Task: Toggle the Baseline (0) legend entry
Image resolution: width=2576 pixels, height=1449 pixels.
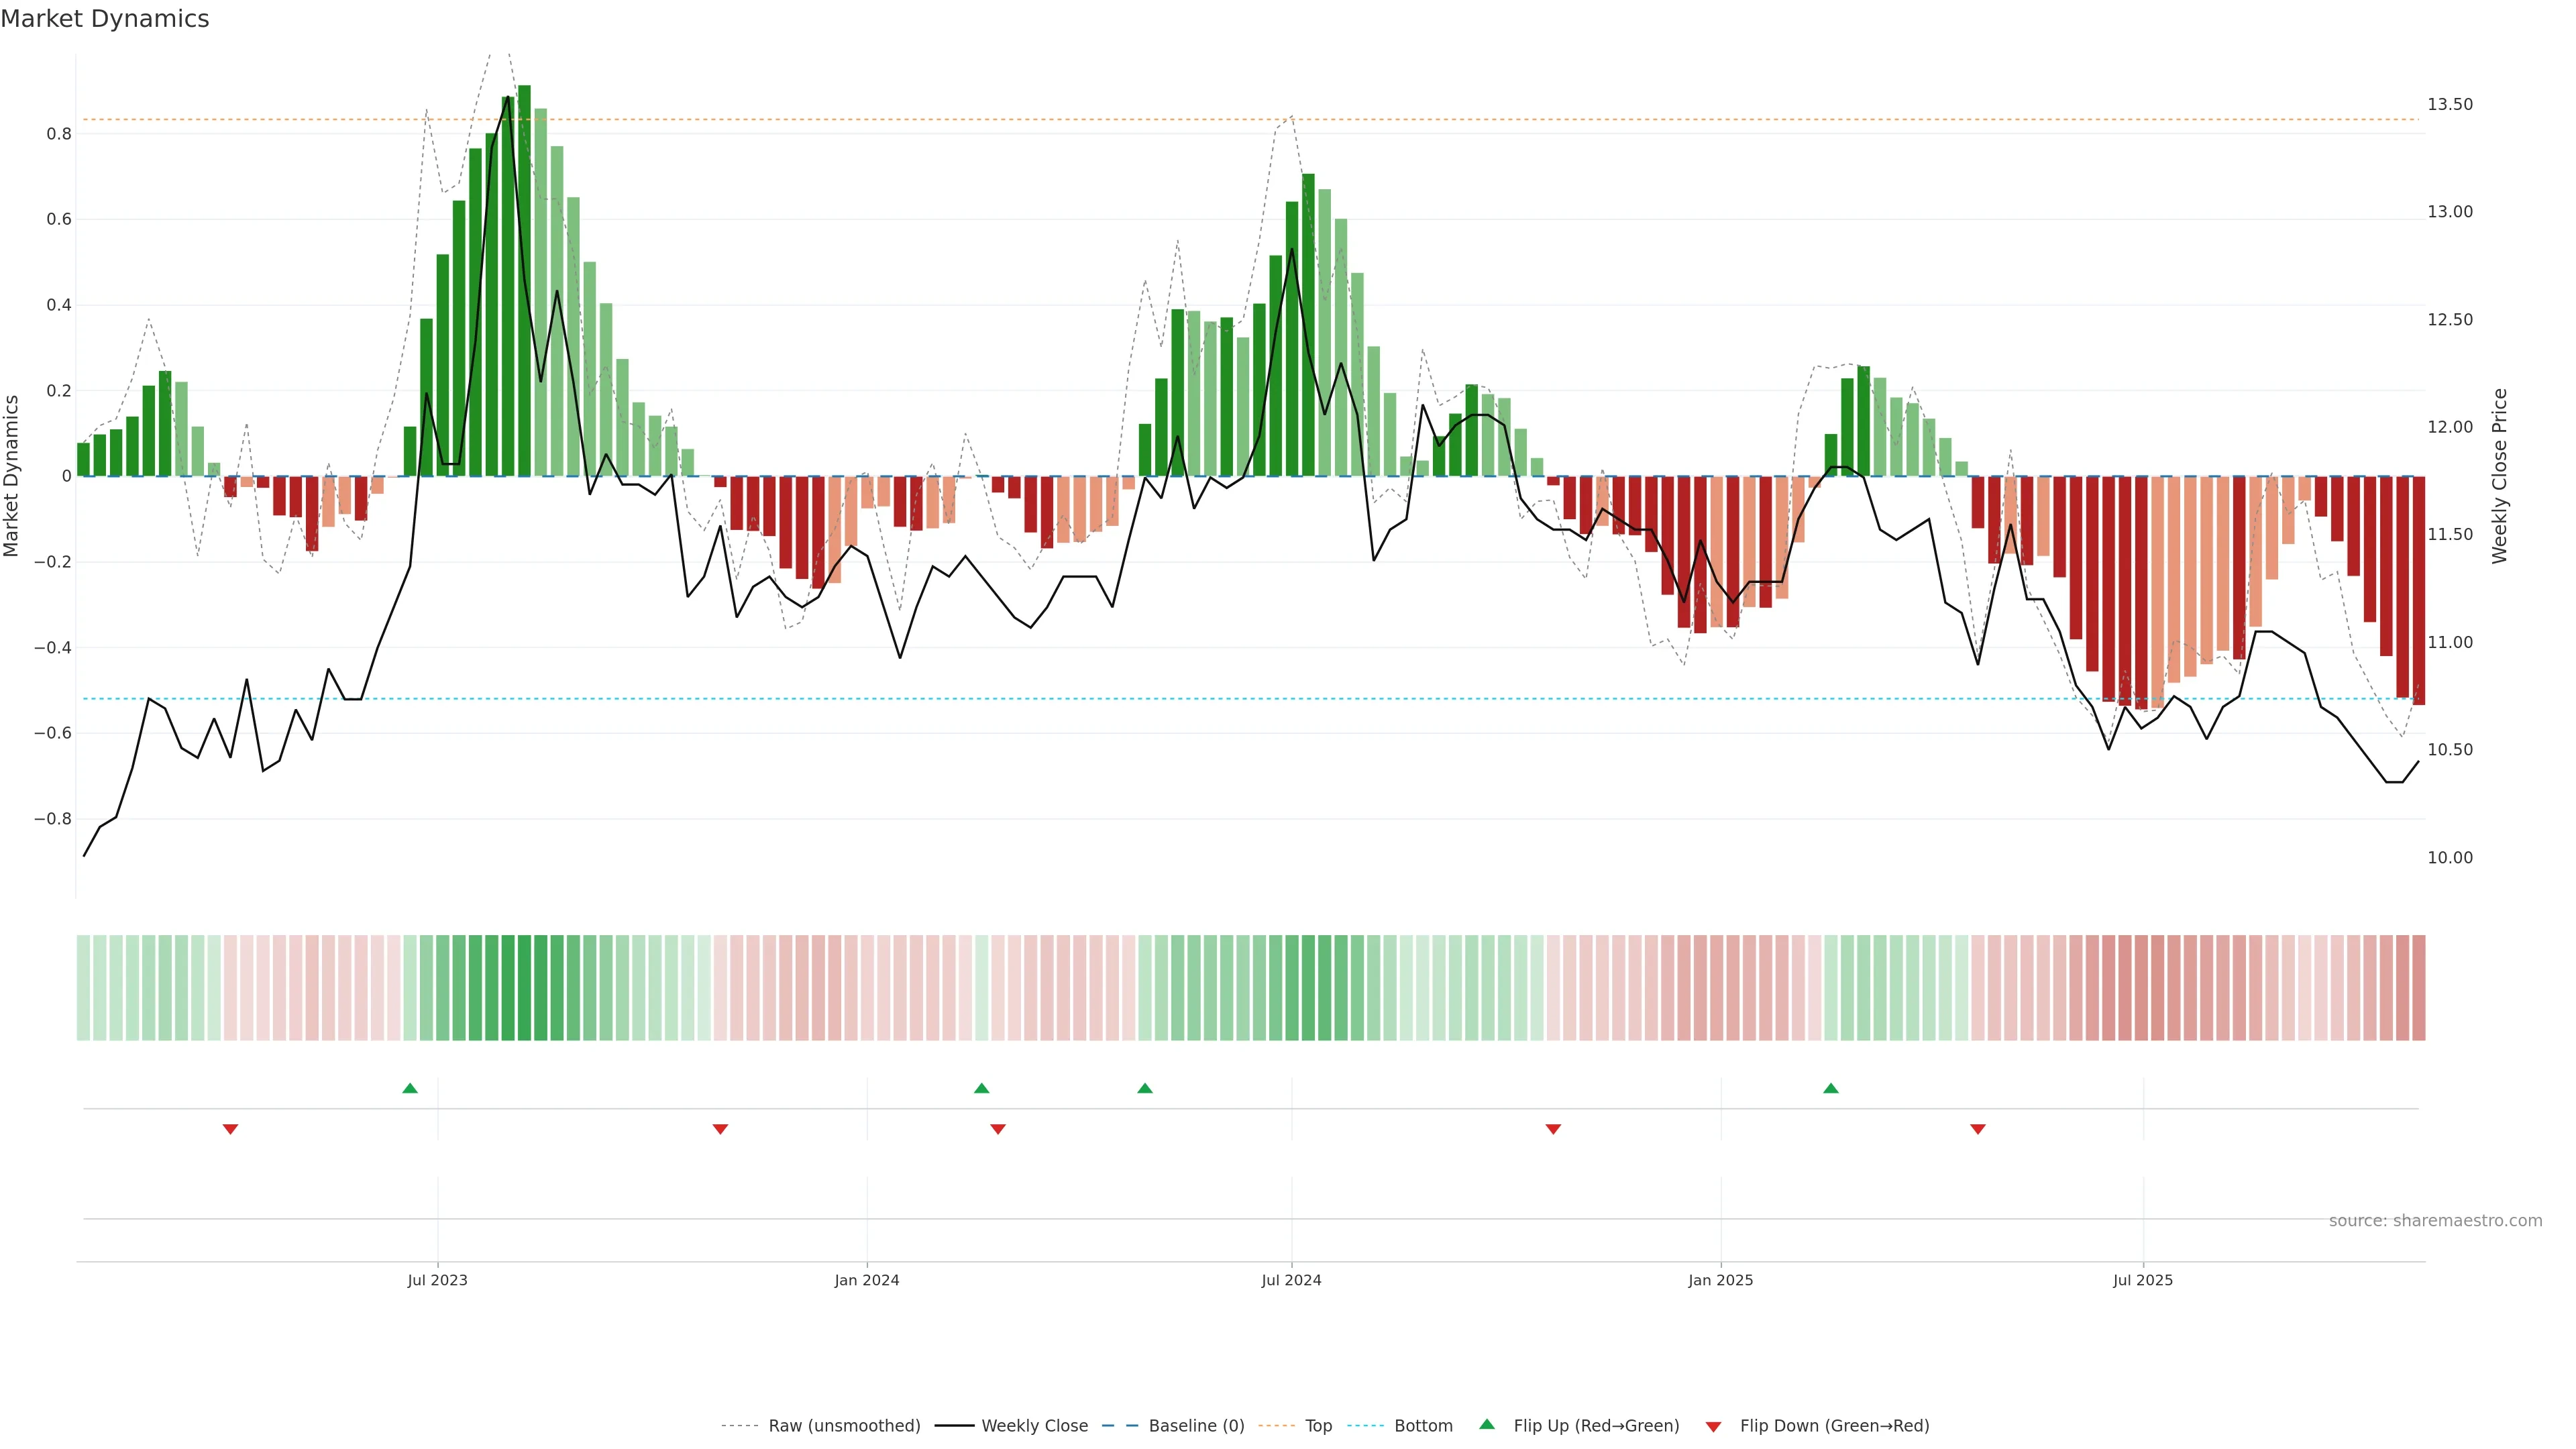Action: pyautogui.click(x=1196, y=1426)
